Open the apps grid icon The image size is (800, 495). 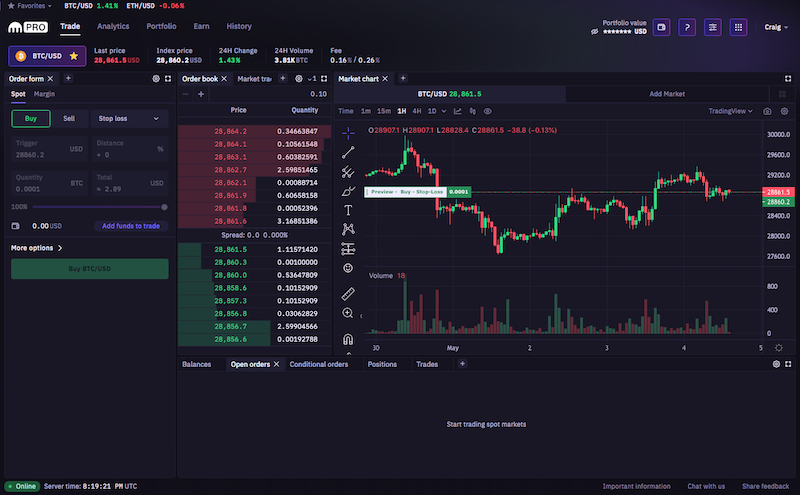tap(738, 27)
